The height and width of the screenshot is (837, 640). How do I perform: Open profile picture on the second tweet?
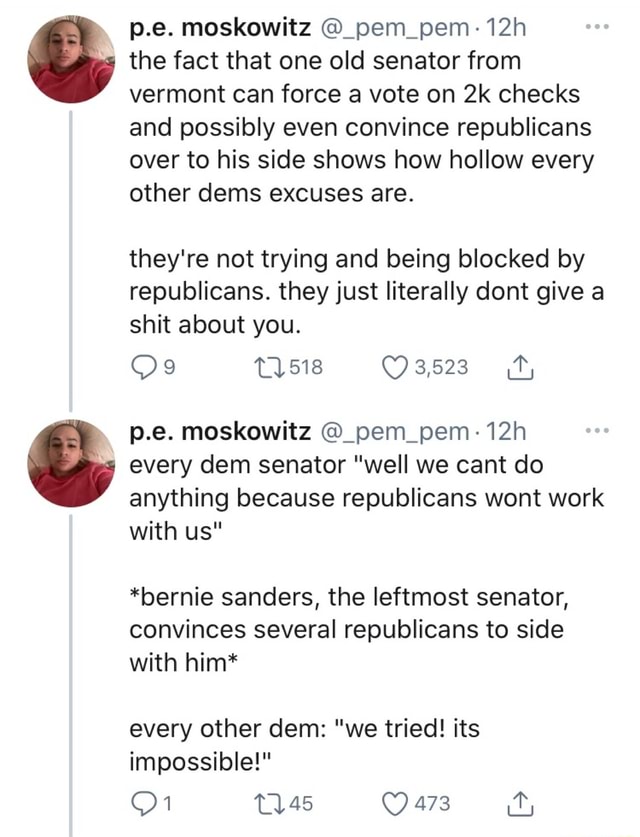pos(71,463)
